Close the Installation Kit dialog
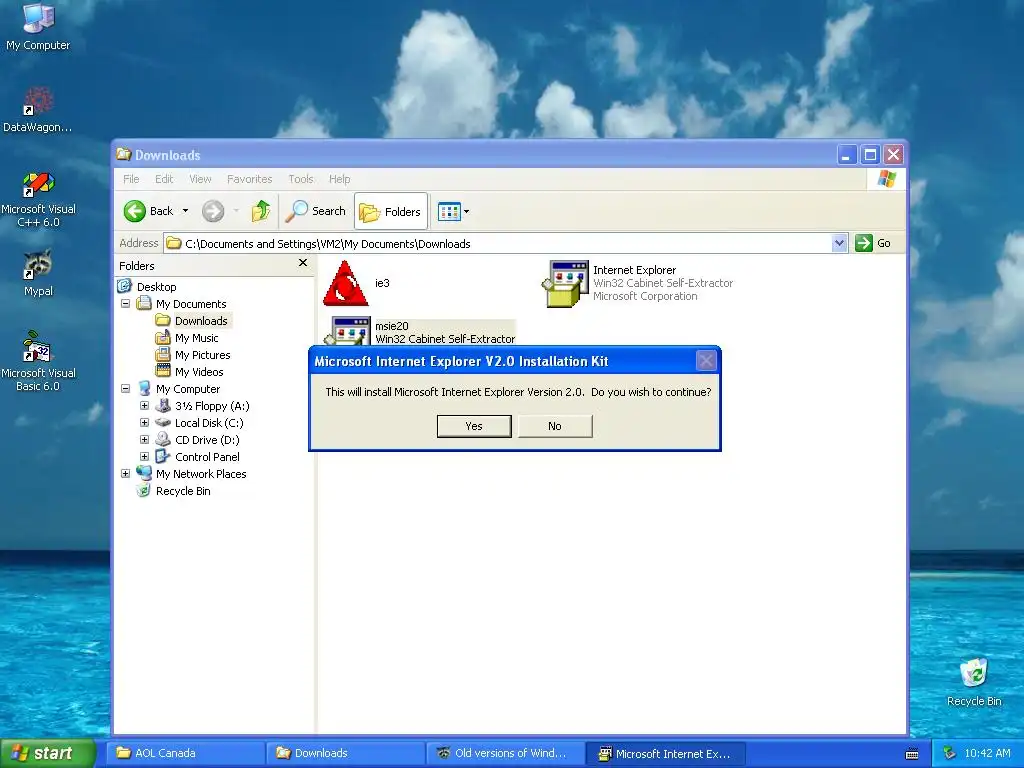Image resolution: width=1024 pixels, height=768 pixels. point(706,360)
